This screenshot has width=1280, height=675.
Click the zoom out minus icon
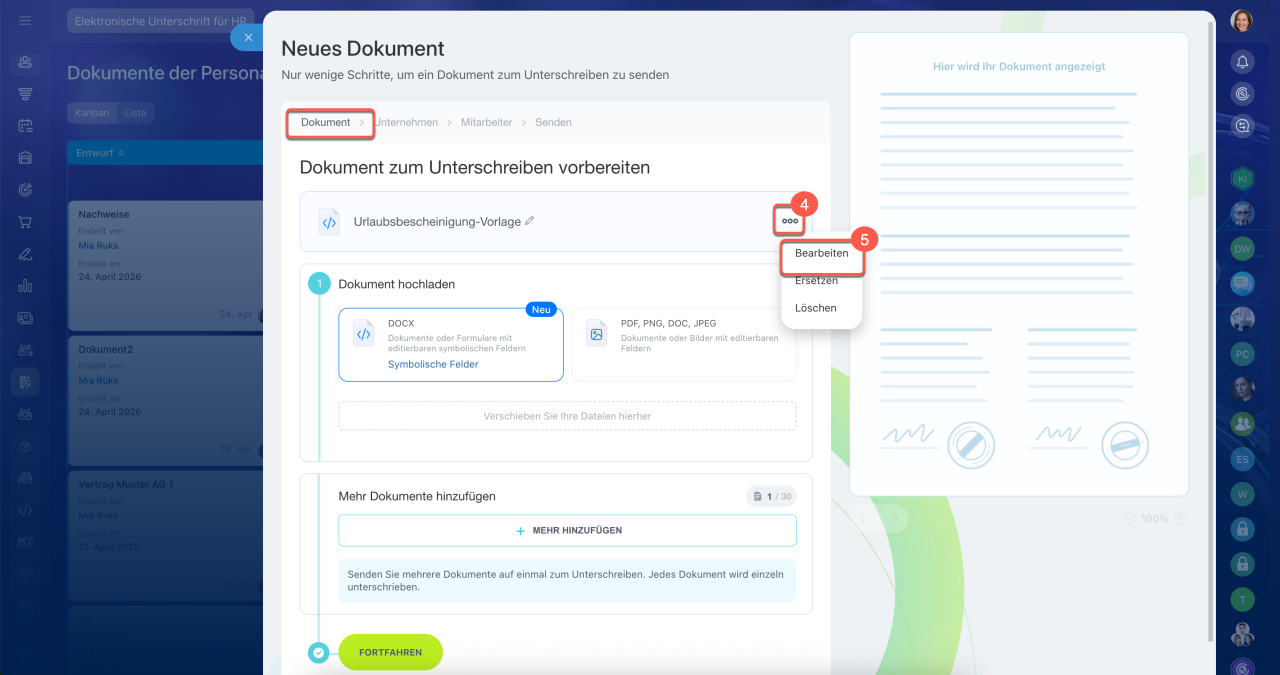coord(1129,519)
